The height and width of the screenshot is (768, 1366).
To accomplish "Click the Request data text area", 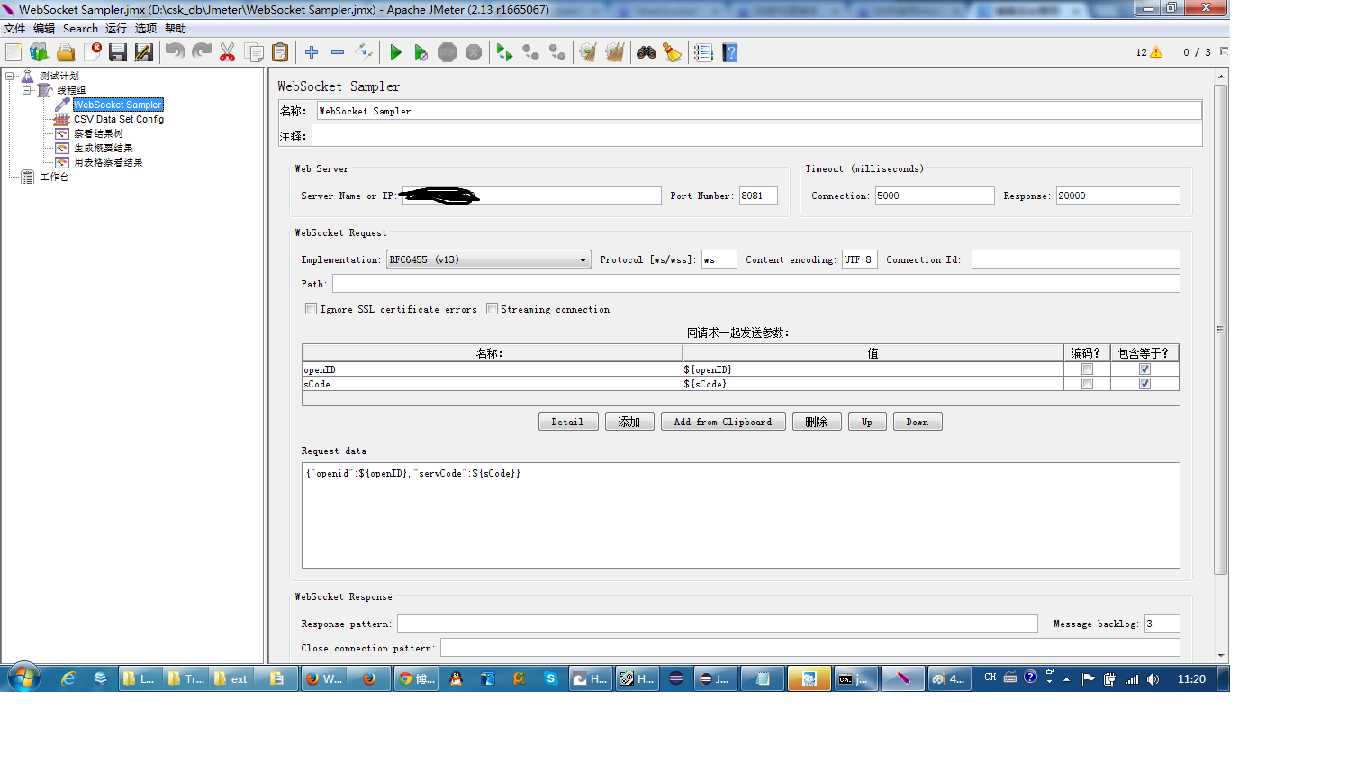I will 741,515.
